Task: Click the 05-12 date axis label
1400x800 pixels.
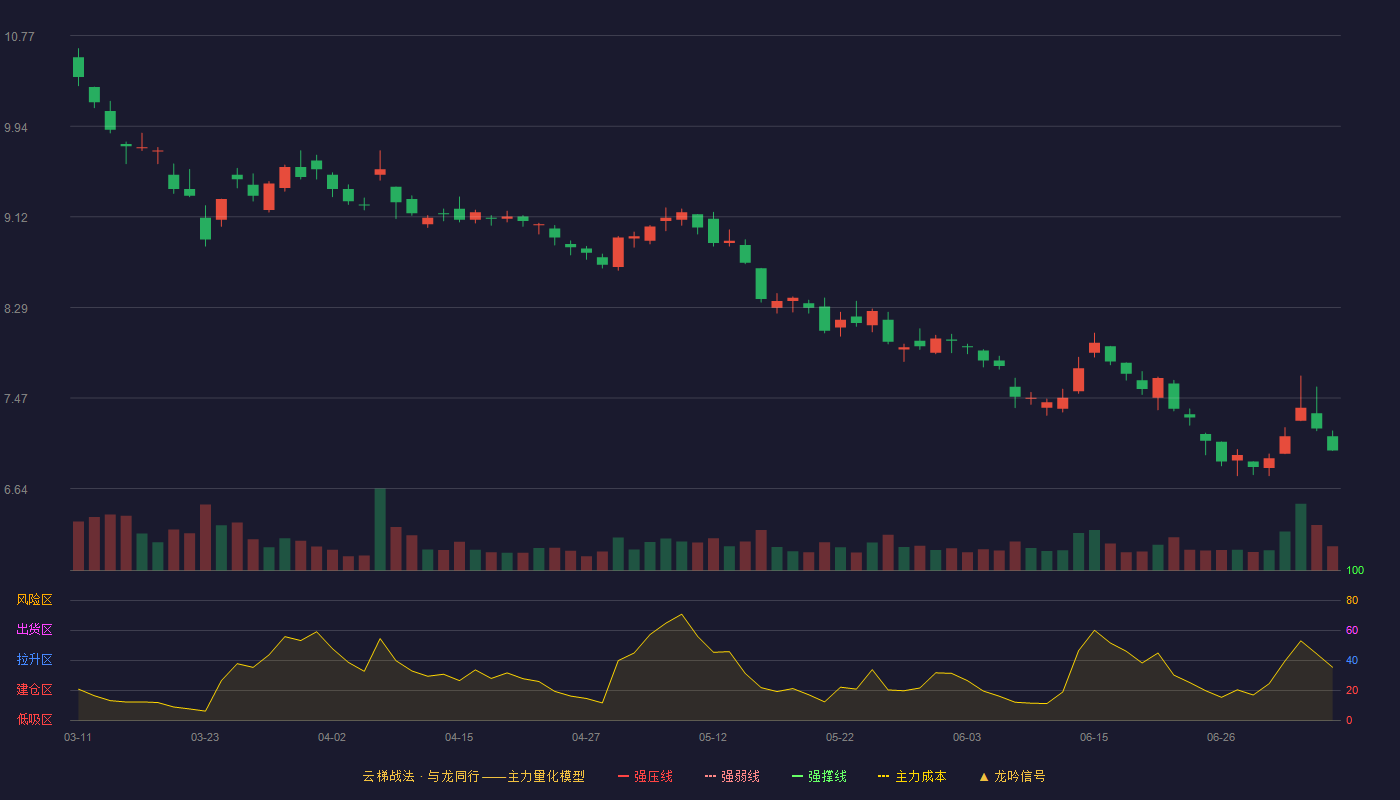Action: (713, 737)
